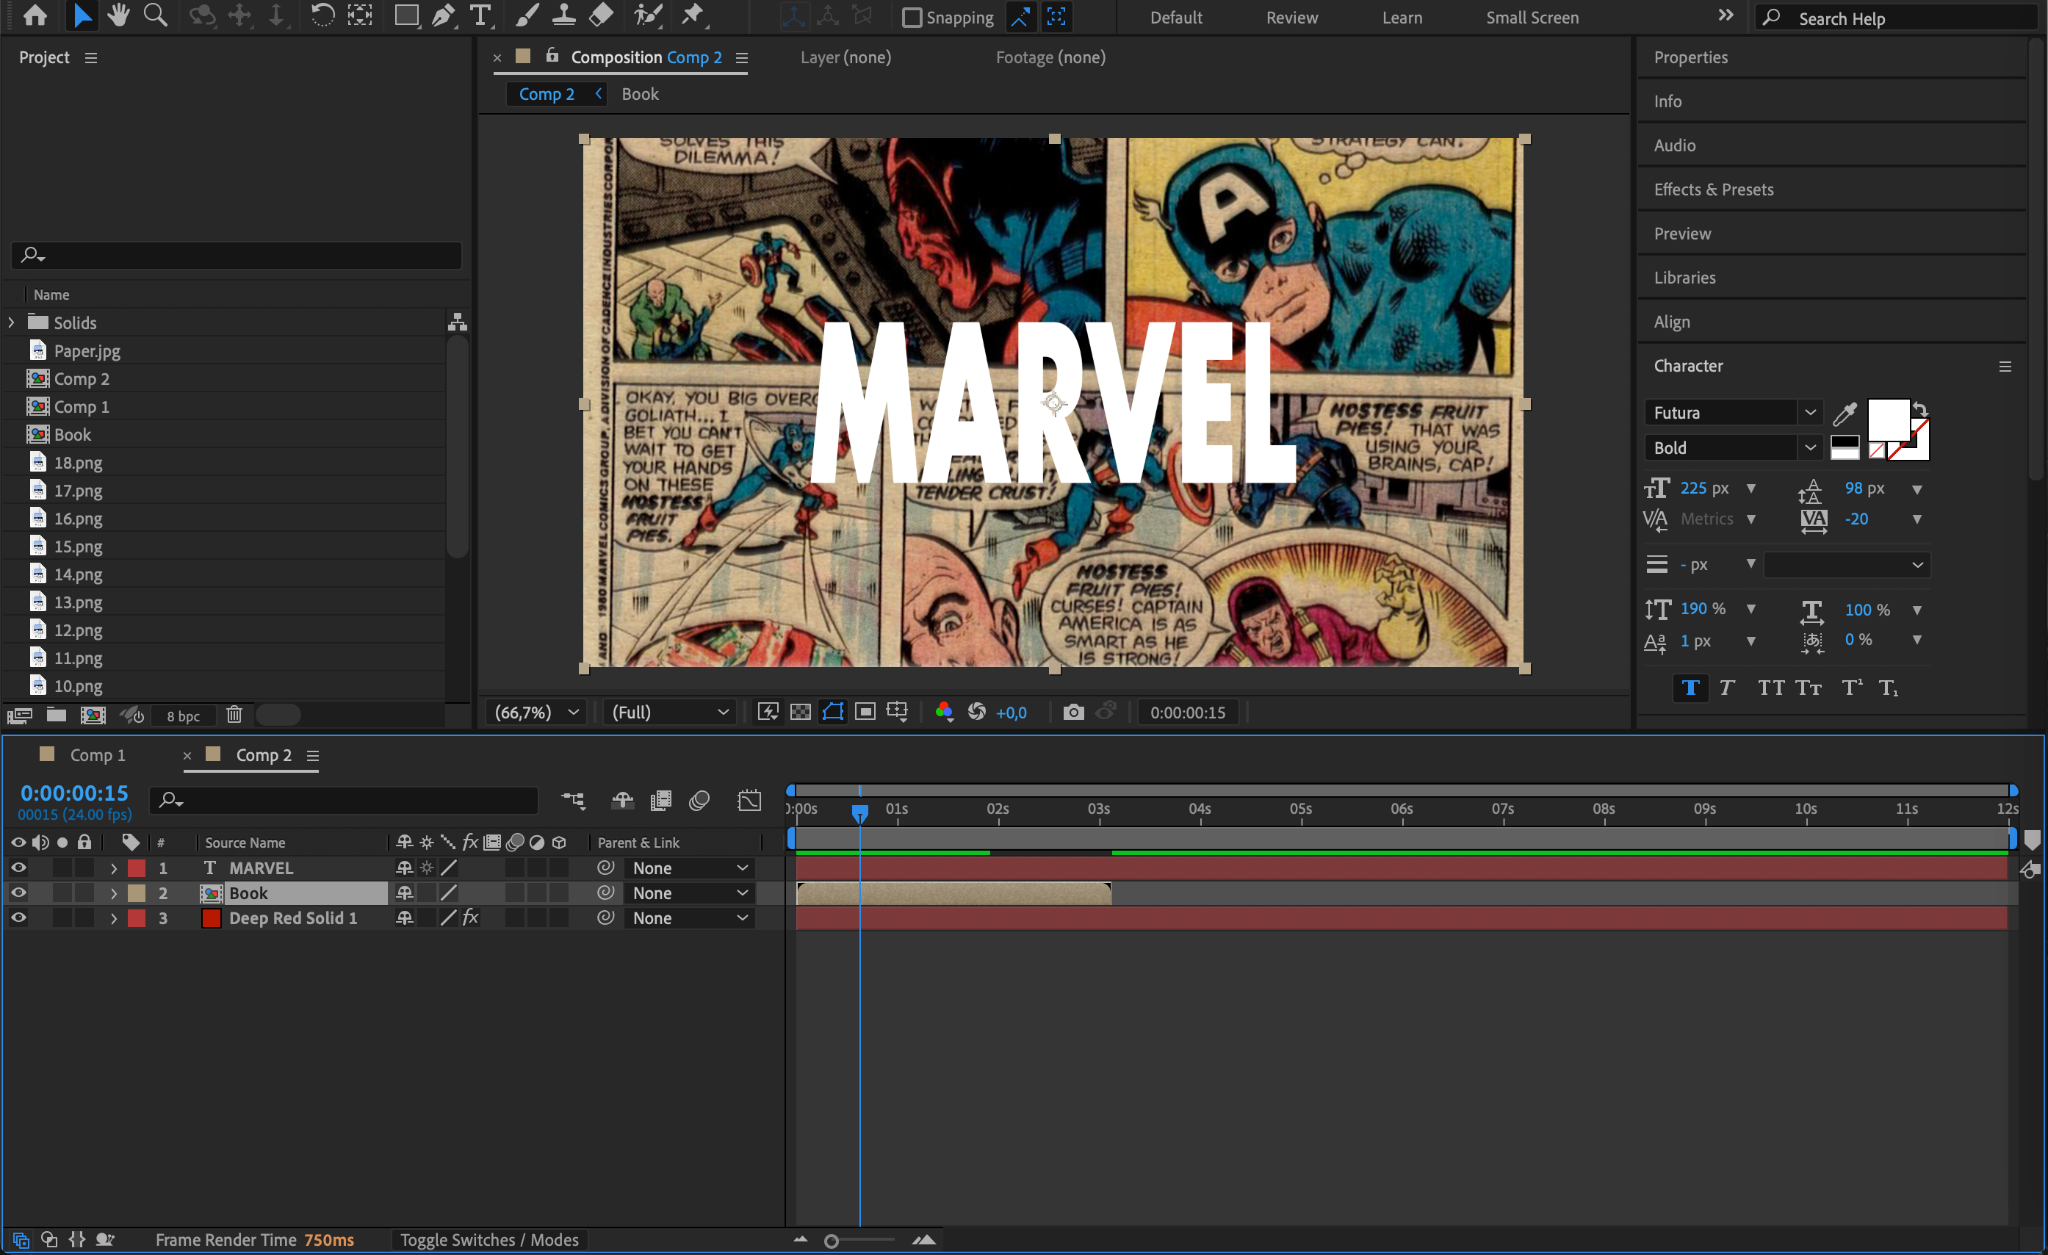Viewport: 2048px width, 1255px height.
Task: Click the white fill color swatch
Action: click(x=1888, y=419)
